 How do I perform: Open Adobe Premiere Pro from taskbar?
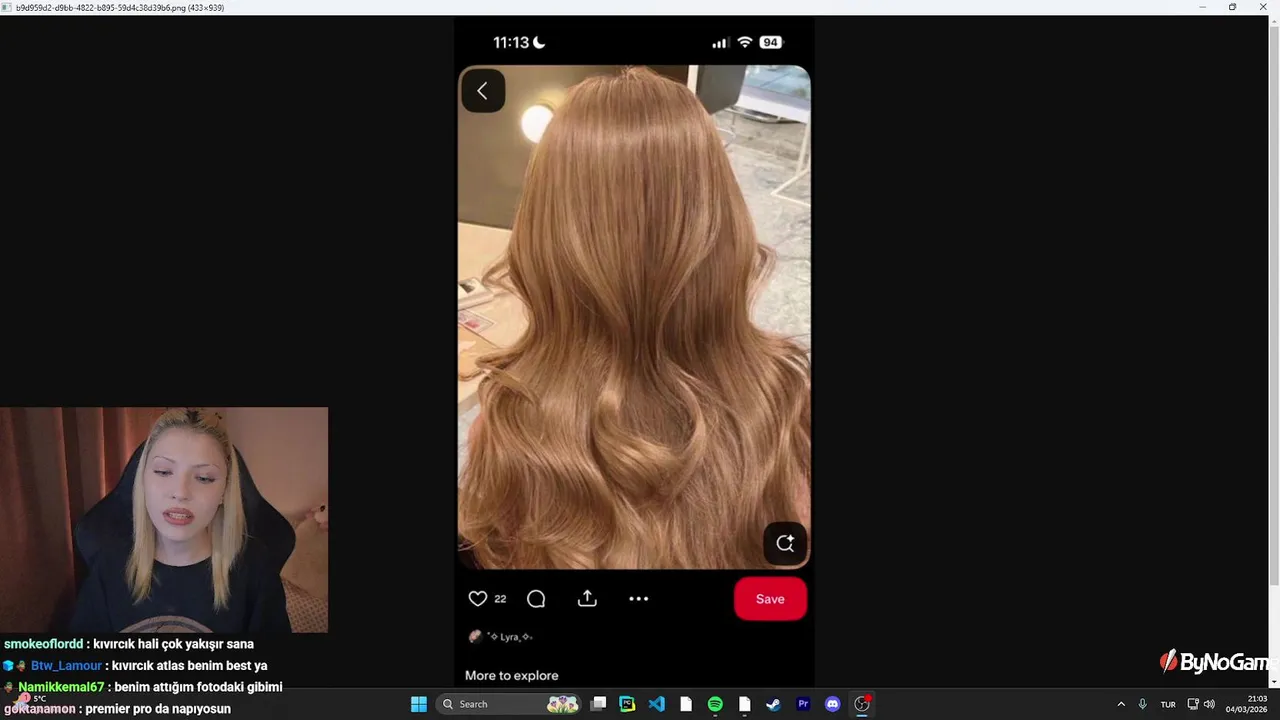tap(803, 704)
